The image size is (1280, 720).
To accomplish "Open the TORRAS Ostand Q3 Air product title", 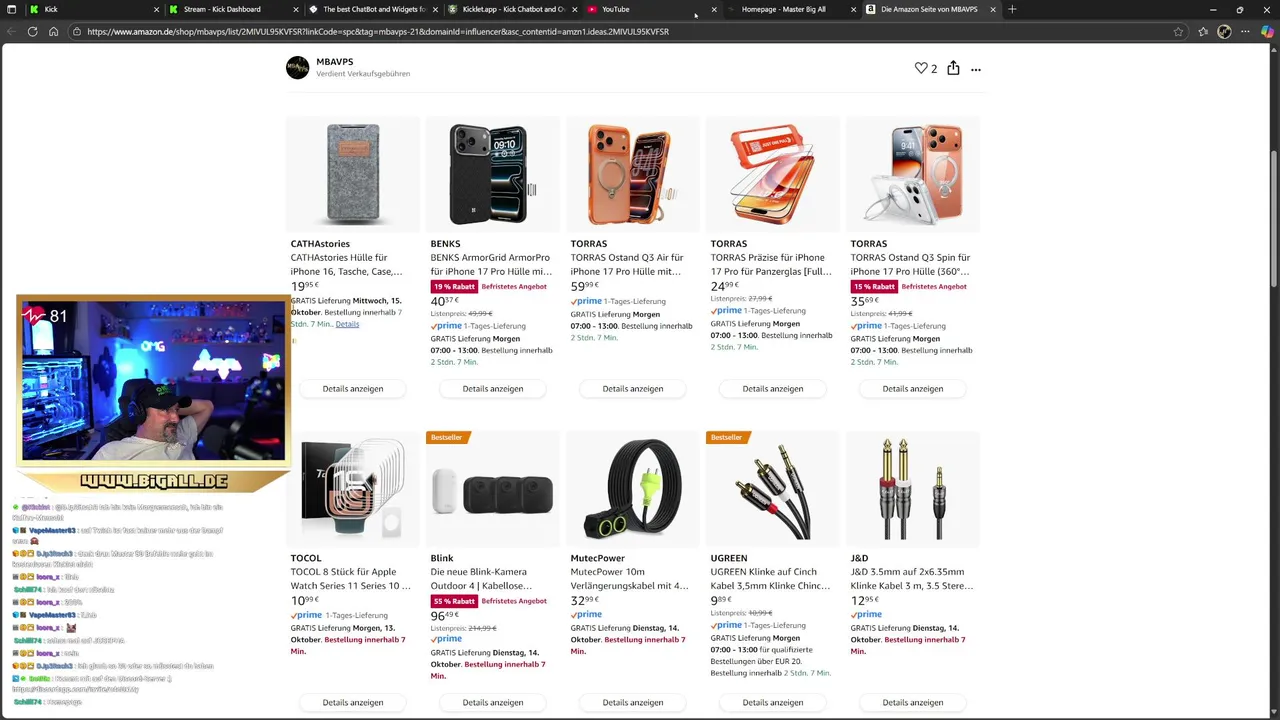I will pyautogui.click(x=627, y=264).
